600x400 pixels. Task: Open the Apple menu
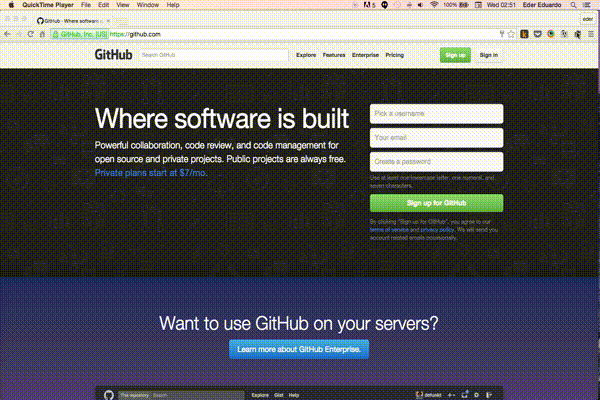pyautogui.click(x=11, y=5)
